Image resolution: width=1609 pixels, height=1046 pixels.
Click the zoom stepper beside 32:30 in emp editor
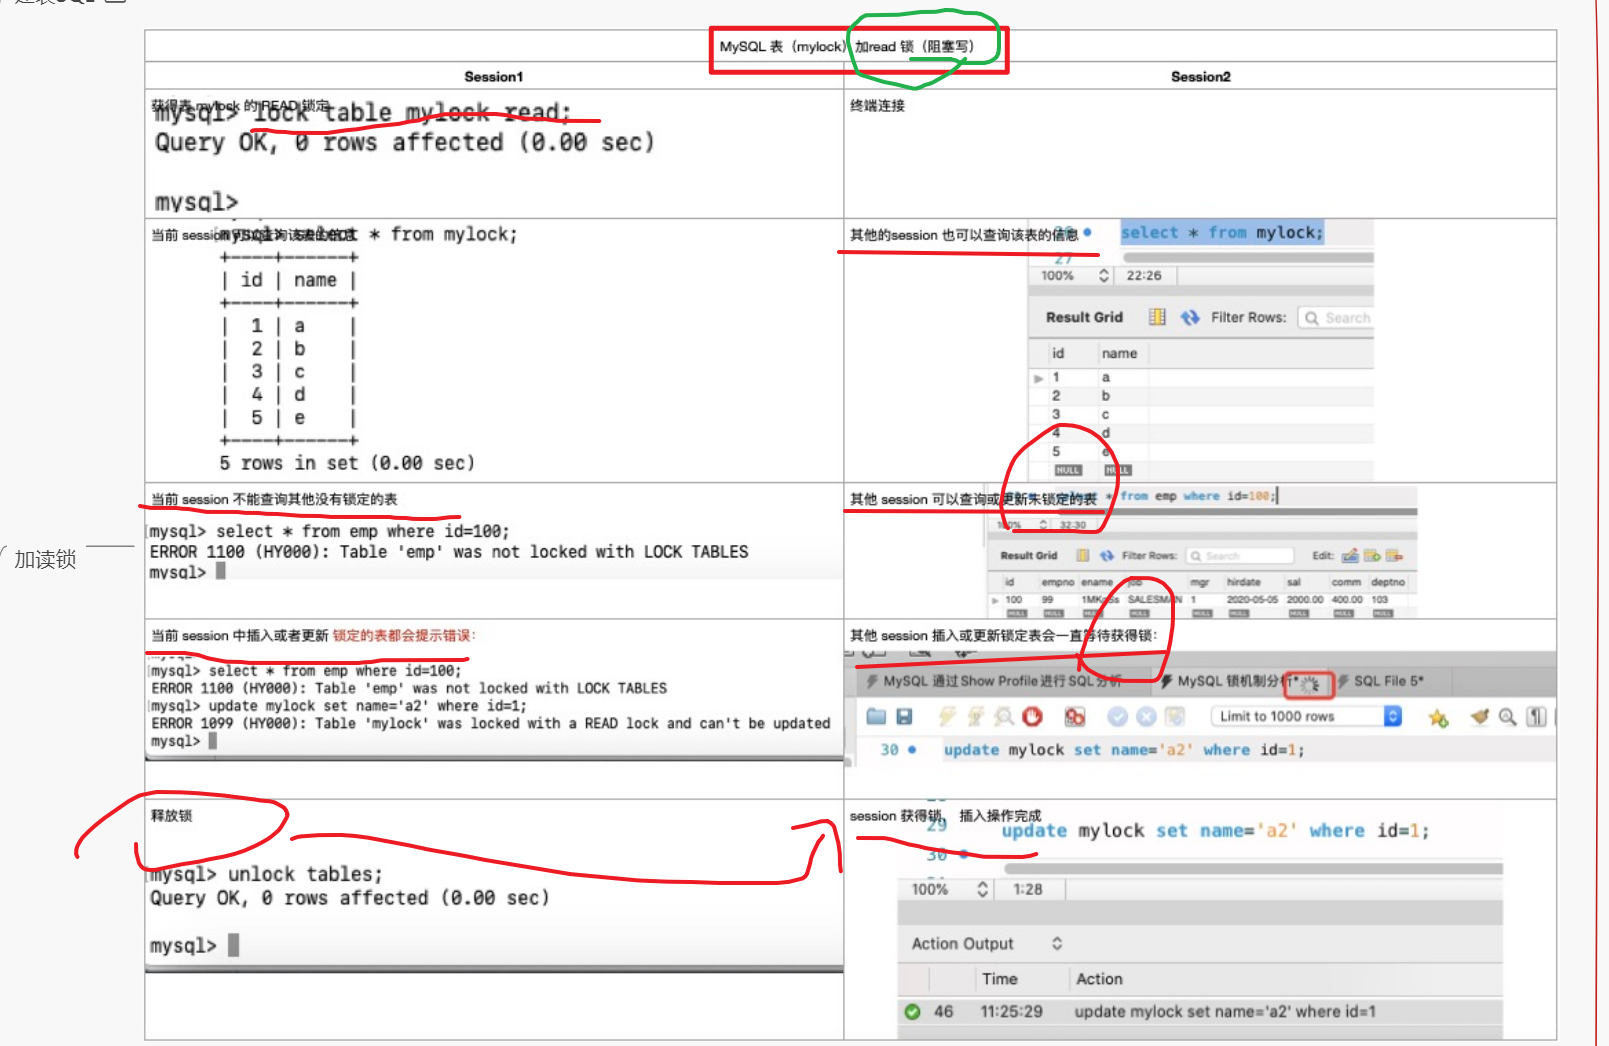tap(1043, 525)
